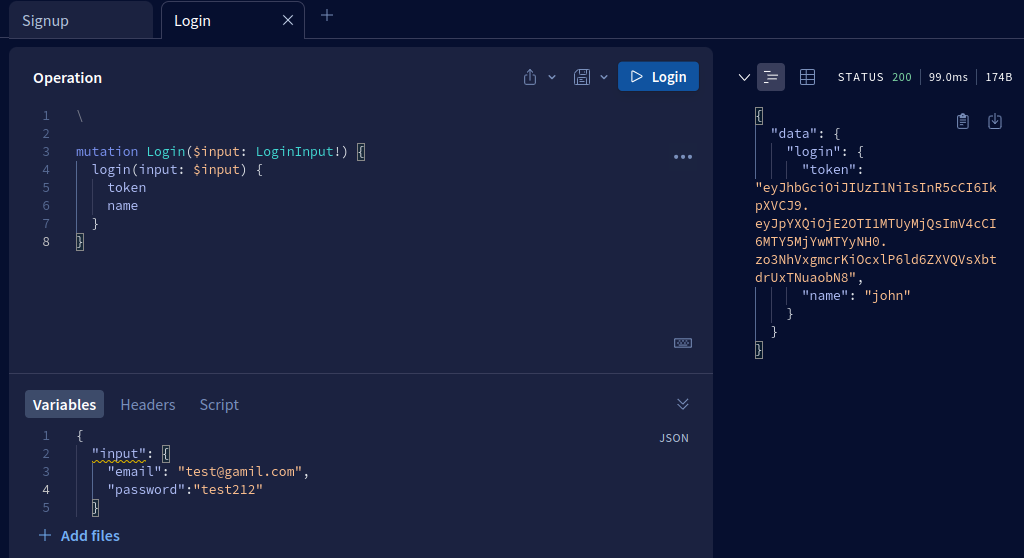The height and width of the screenshot is (558, 1024).
Task: Click the password value test212
Action: click(x=228, y=489)
